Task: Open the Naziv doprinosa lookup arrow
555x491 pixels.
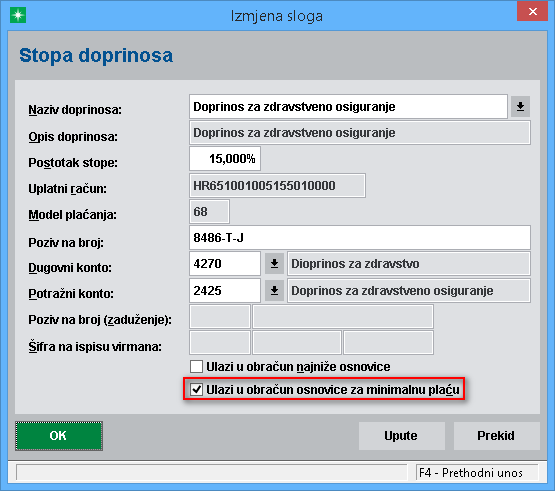Action: click(520, 107)
